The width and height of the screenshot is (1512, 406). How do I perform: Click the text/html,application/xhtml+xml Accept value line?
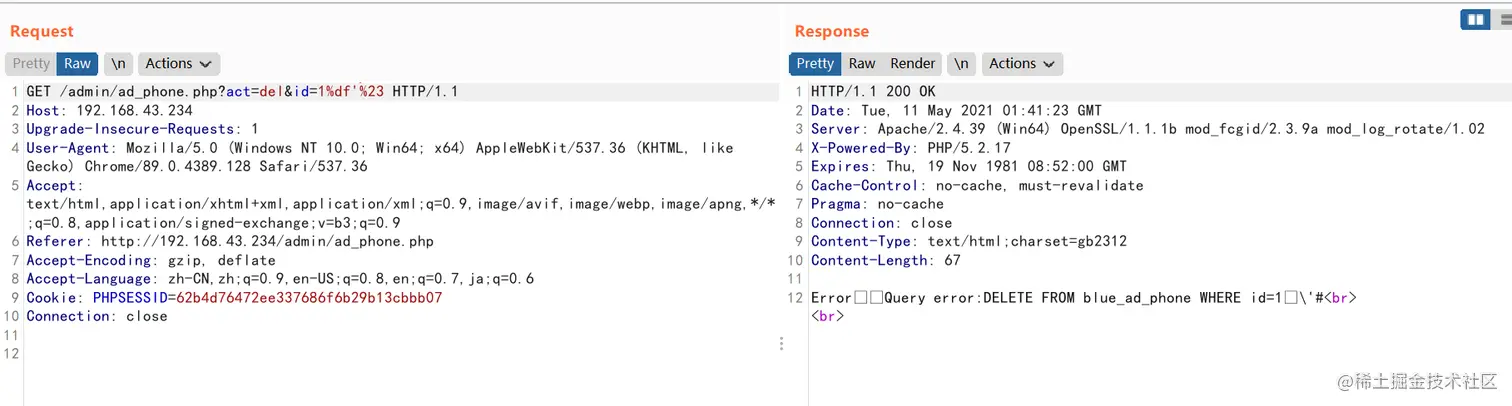(x=400, y=204)
